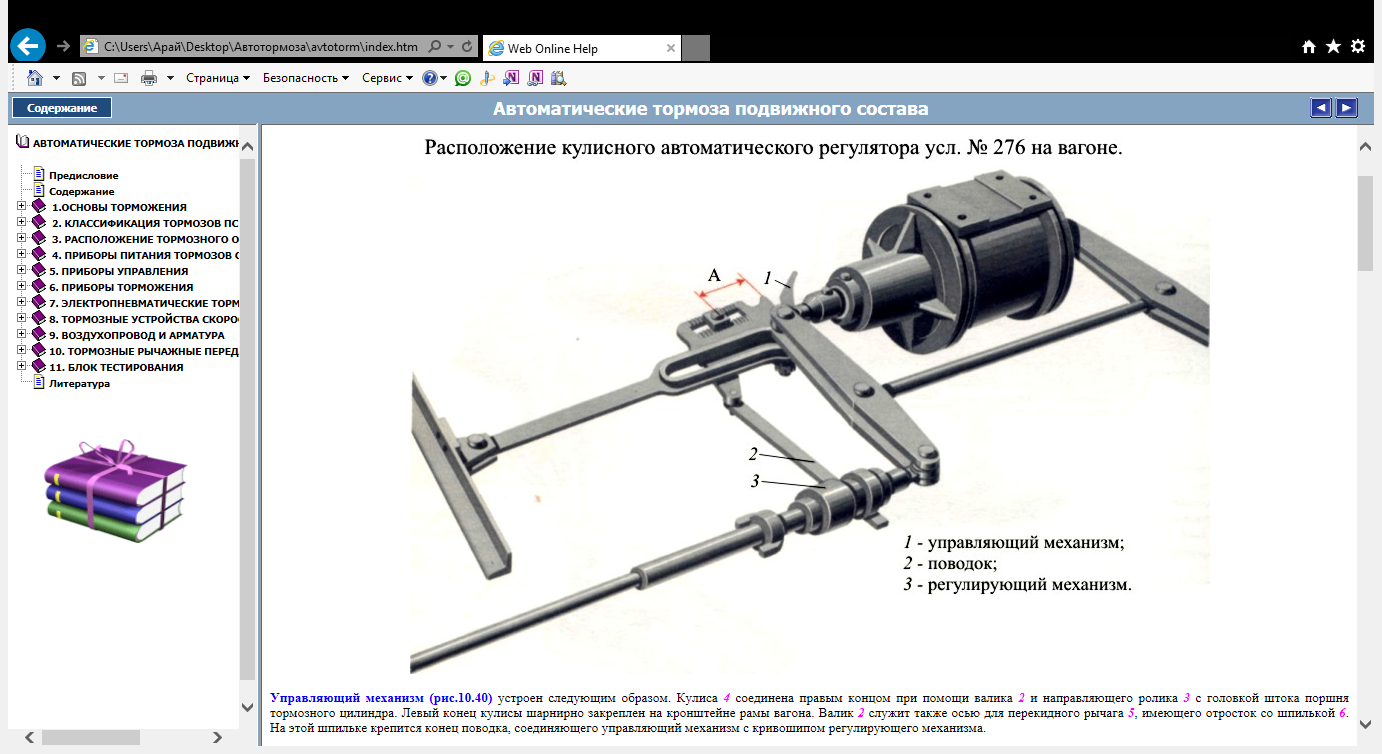Open the Сервис menu
The image size is (1382, 754).
pos(387,78)
